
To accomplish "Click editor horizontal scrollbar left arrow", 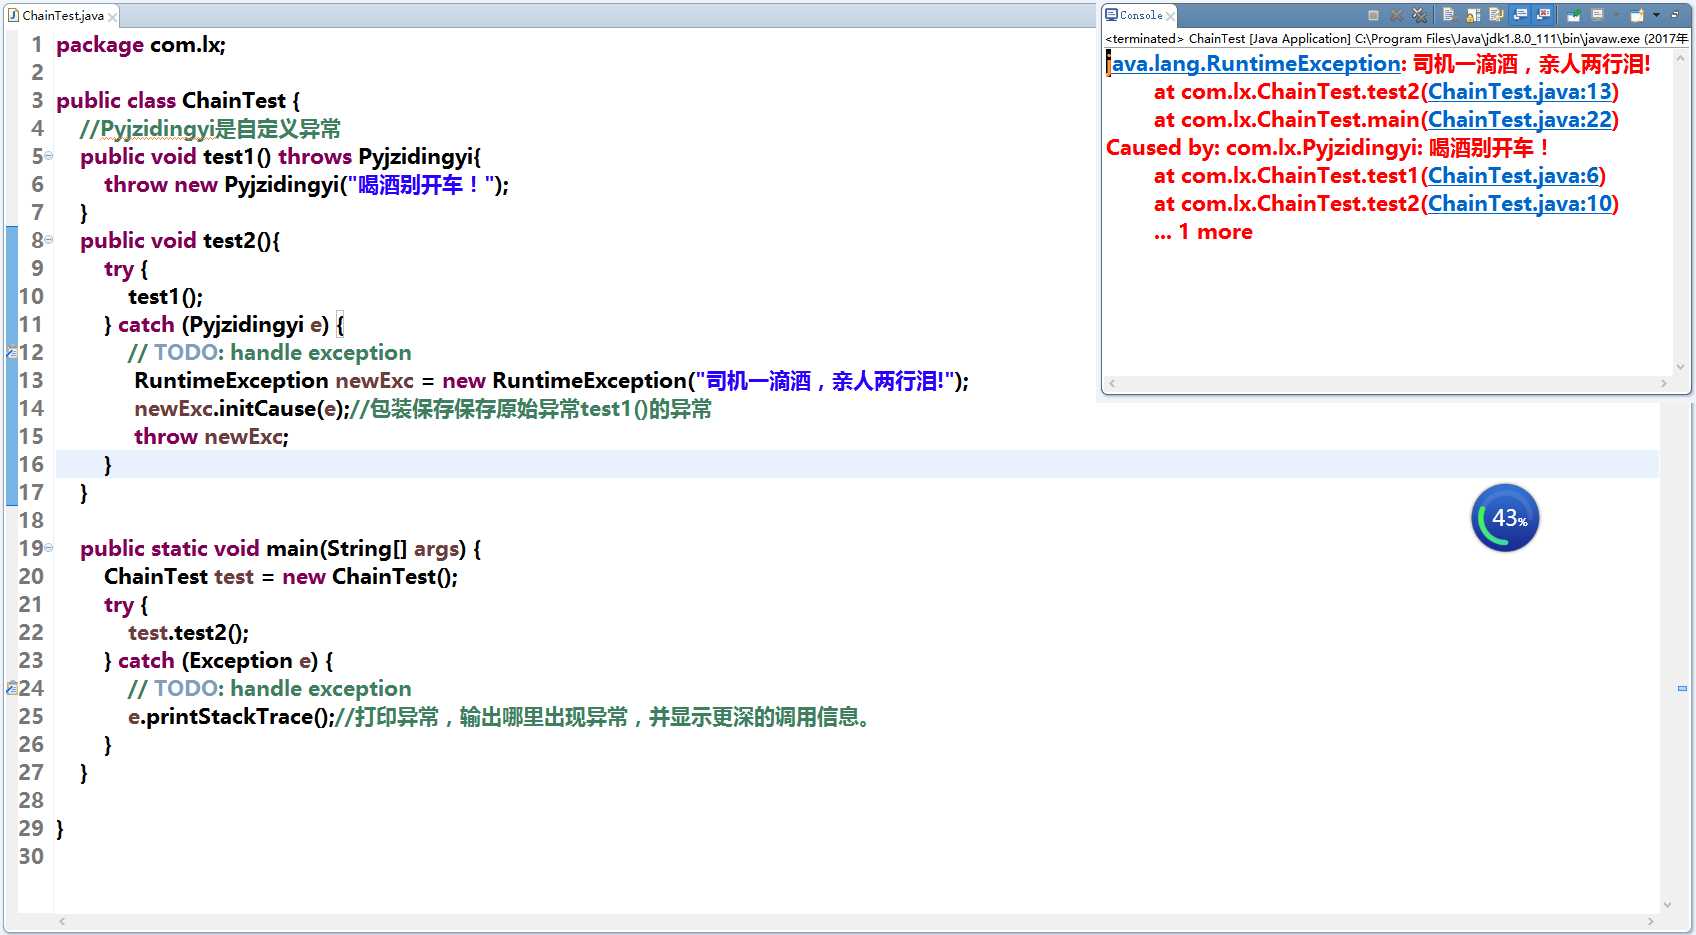I will point(62,921).
